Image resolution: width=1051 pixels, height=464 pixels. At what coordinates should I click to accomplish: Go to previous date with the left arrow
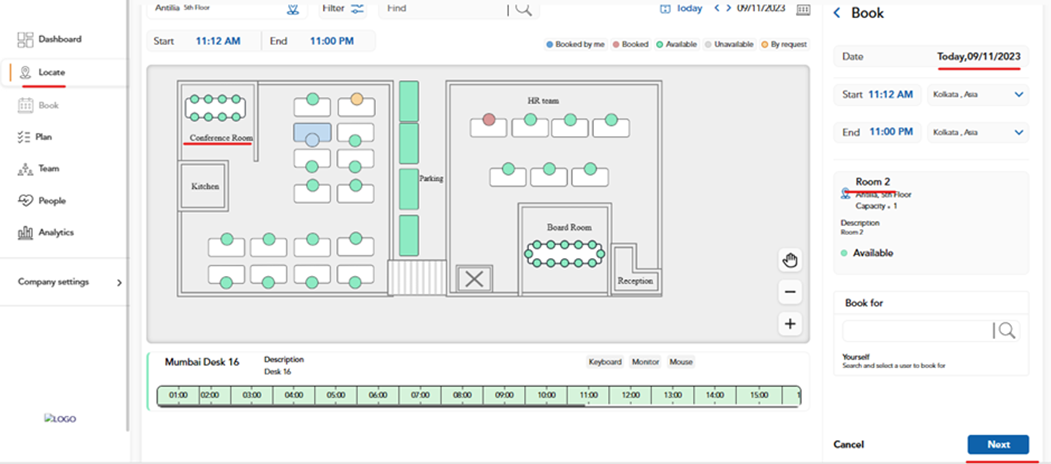coord(717,8)
